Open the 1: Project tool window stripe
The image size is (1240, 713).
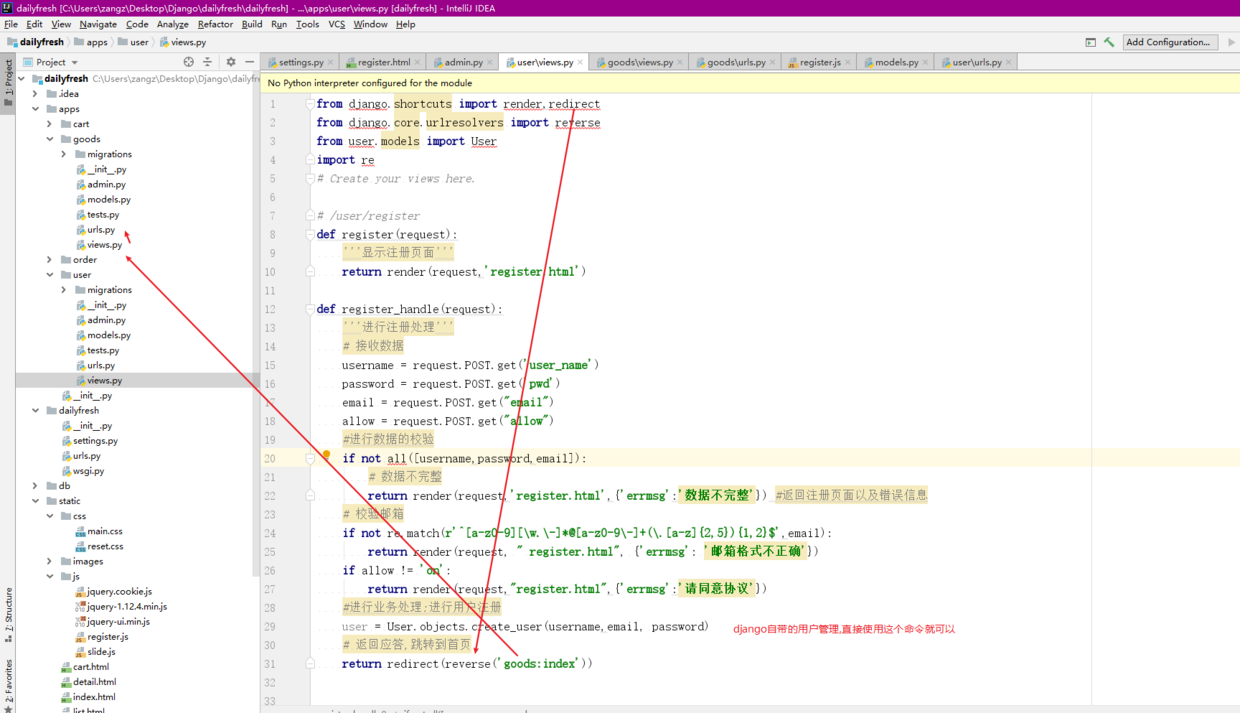pyautogui.click(x=8, y=84)
